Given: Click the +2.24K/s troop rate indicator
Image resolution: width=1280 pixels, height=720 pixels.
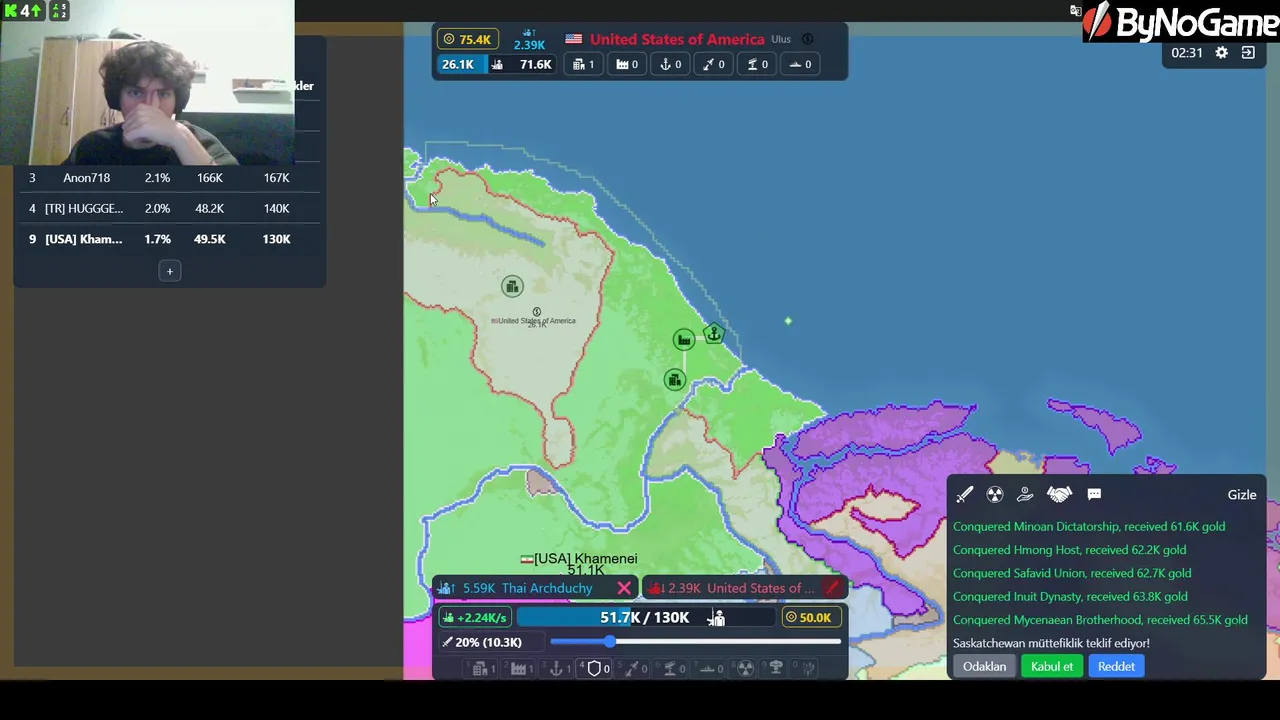Looking at the screenshot, I should (474, 618).
